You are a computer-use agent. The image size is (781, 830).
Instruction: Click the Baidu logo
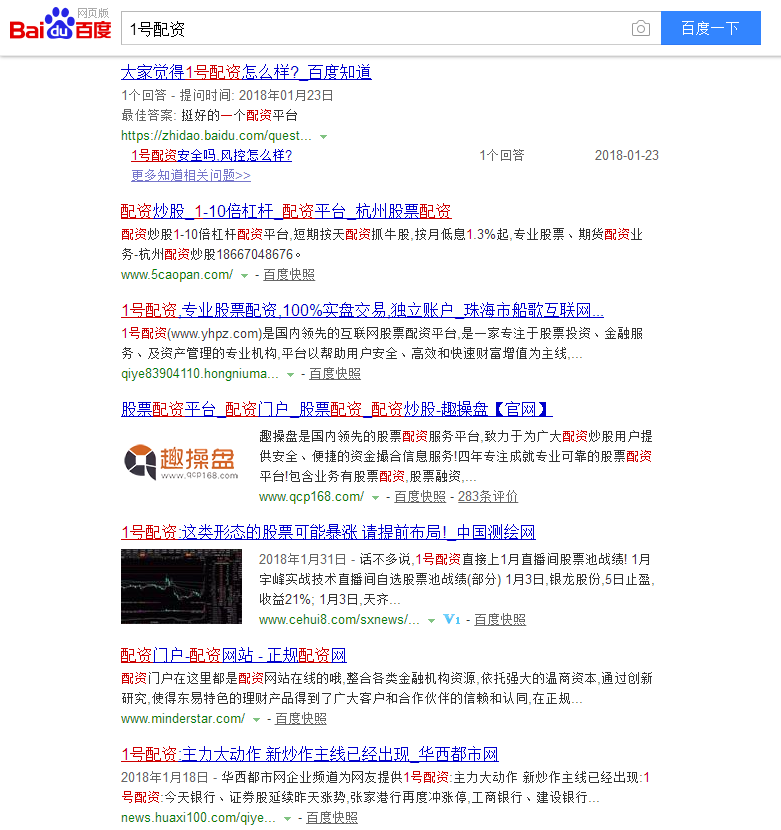(x=60, y=25)
